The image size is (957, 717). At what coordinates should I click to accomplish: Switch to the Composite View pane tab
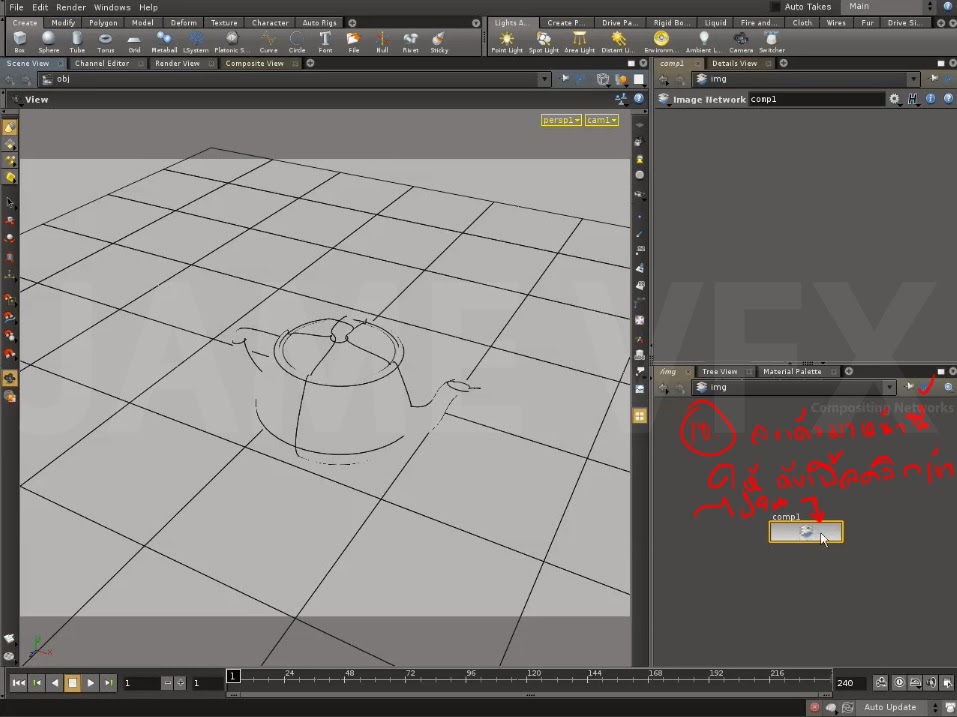pyautogui.click(x=255, y=63)
